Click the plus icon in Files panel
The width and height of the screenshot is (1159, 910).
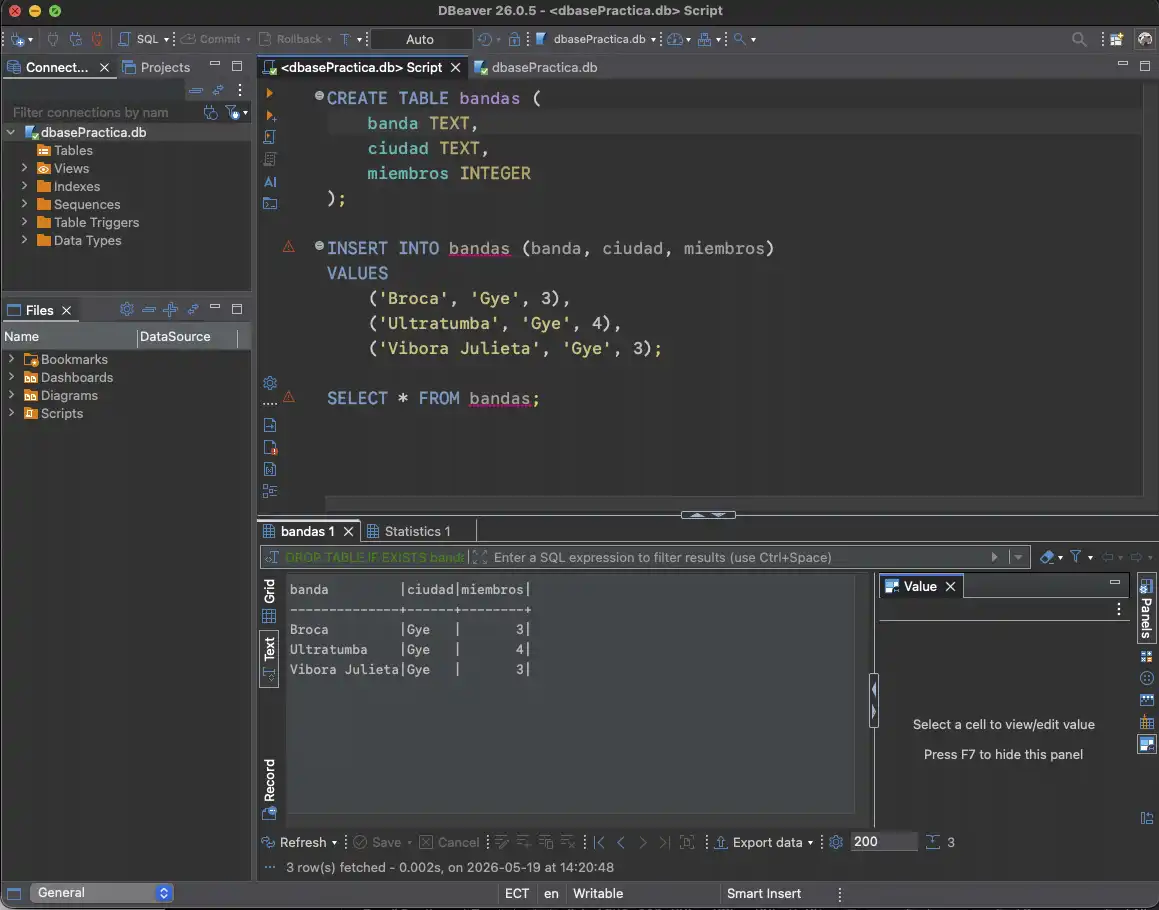click(170, 309)
